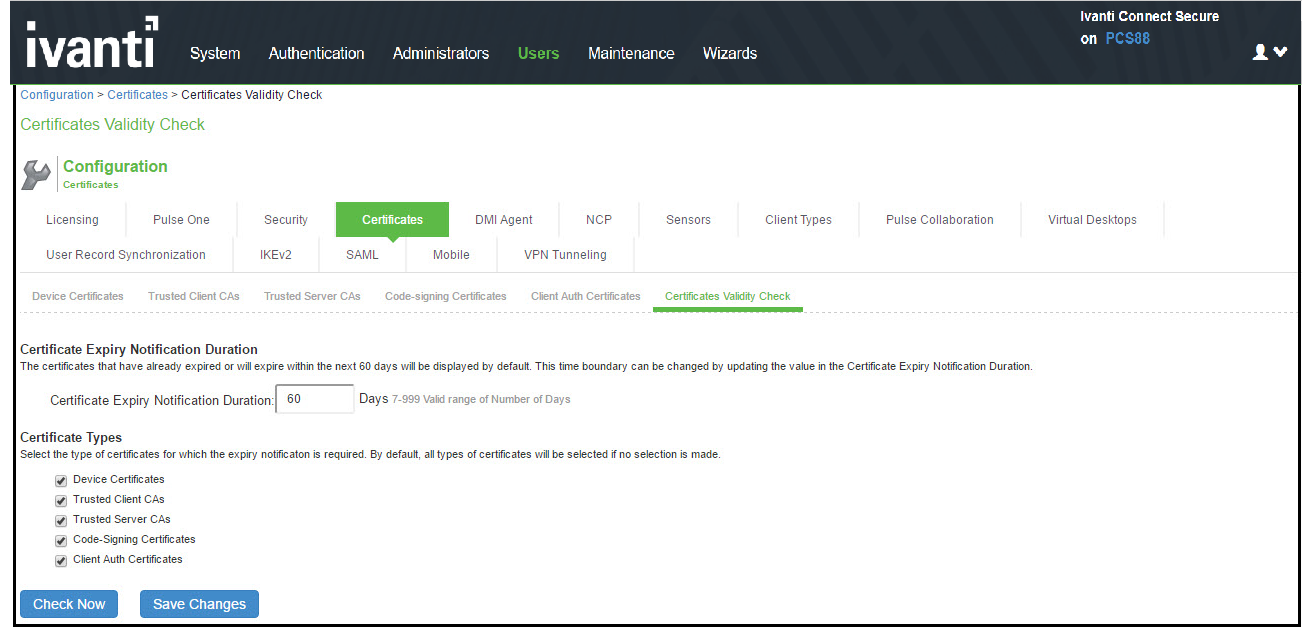Open the SAML tab
Image resolution: width=1302 pixels, height=627 pixels.
[362, 255]
